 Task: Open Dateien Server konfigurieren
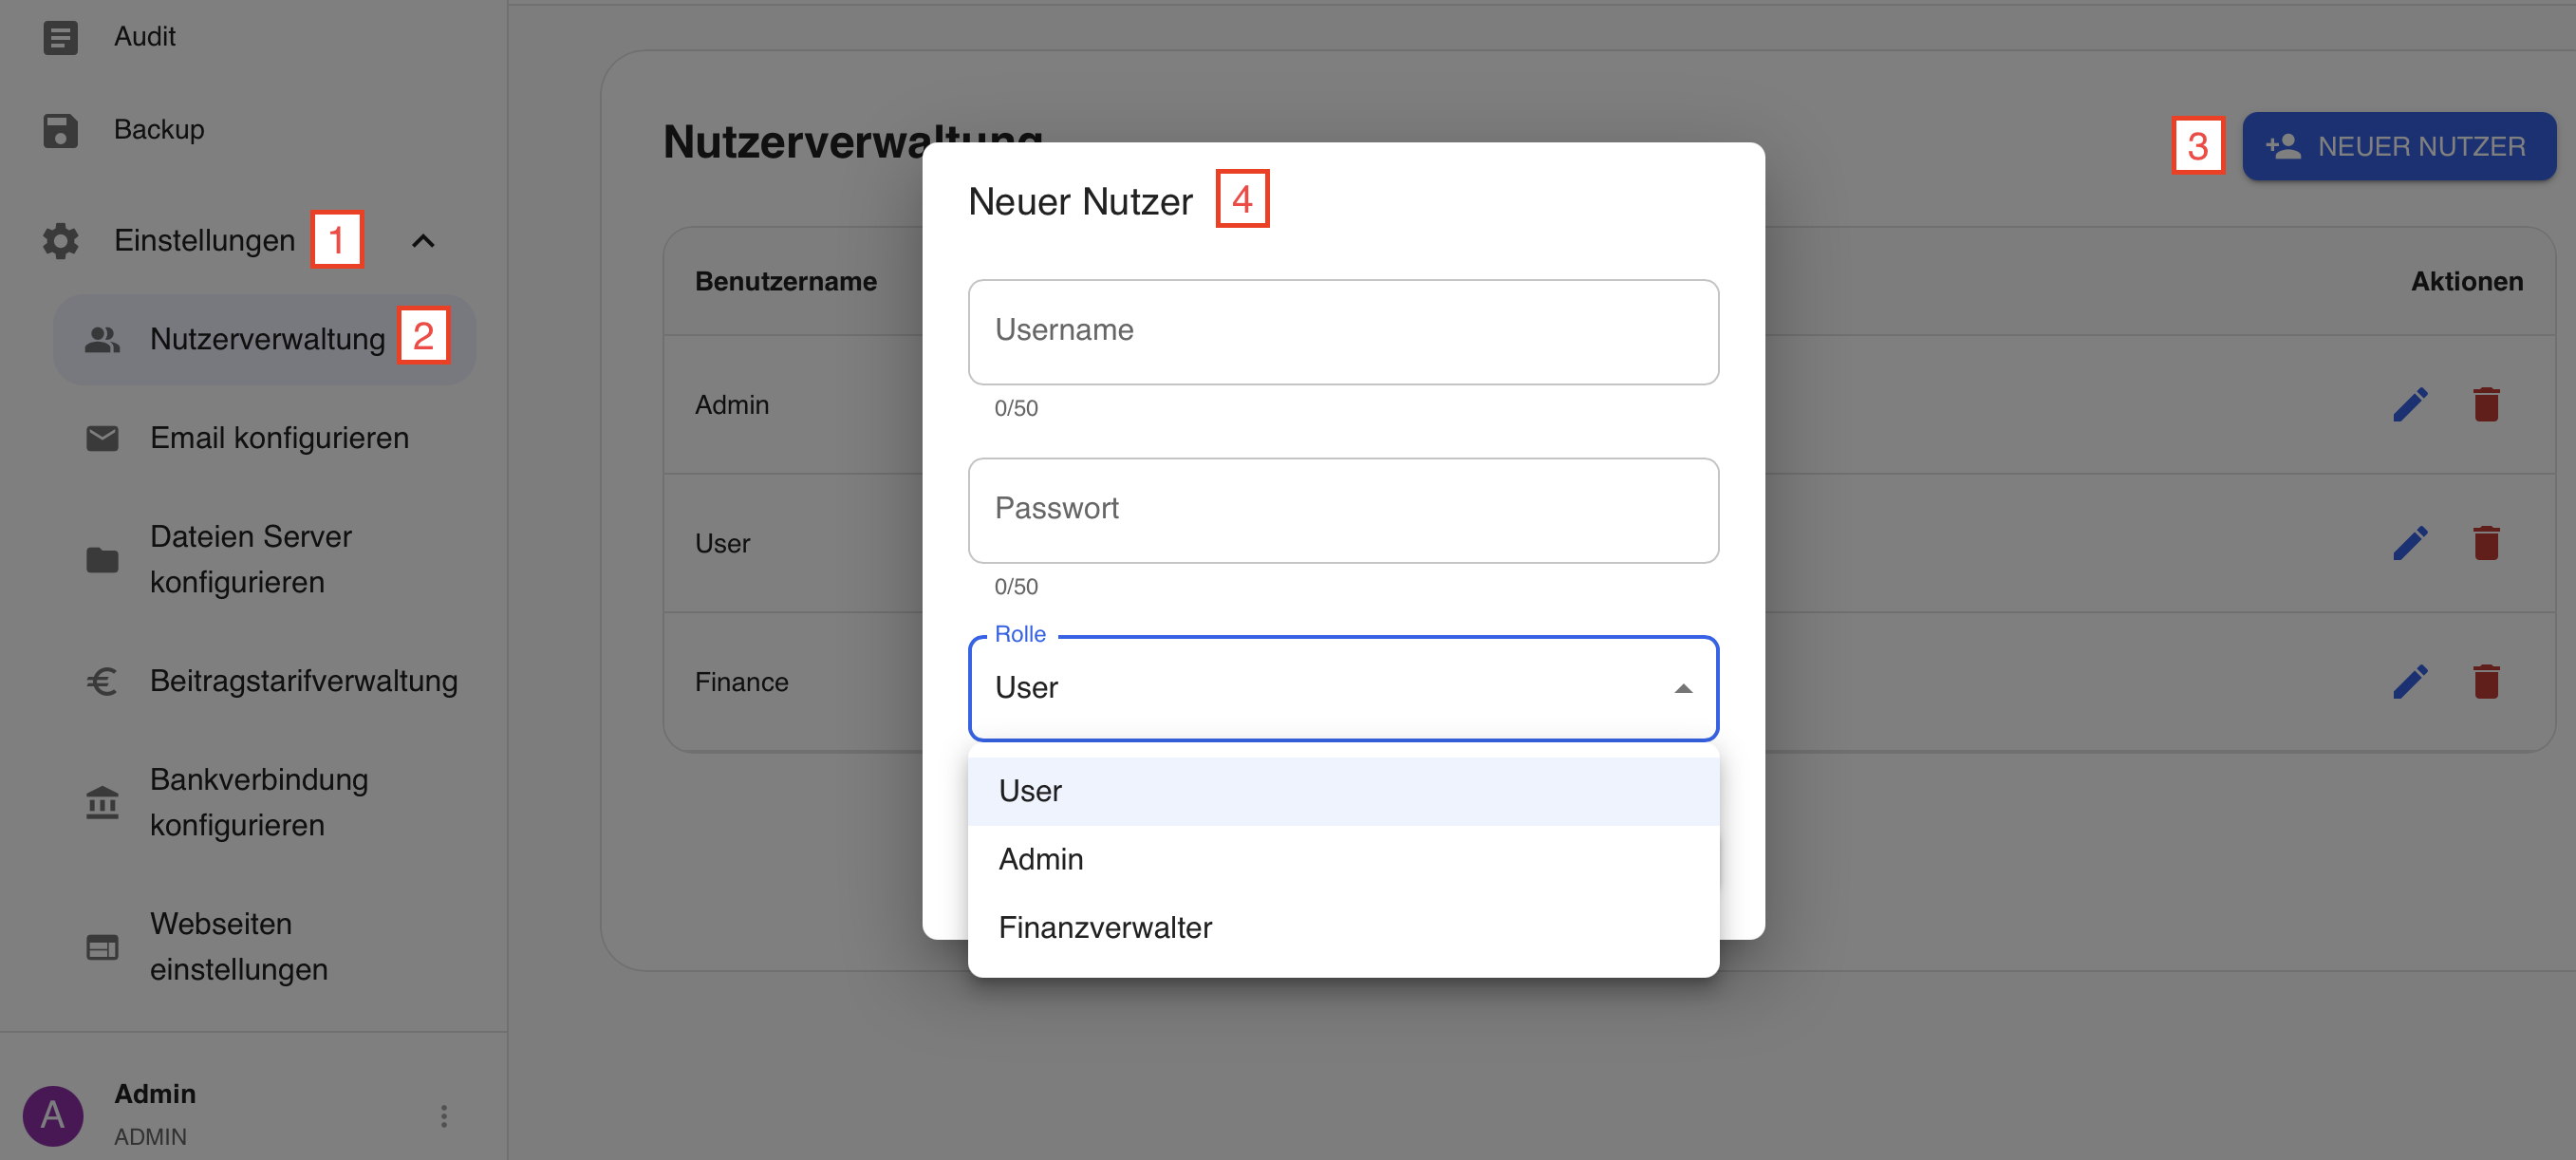coord(264,560)
